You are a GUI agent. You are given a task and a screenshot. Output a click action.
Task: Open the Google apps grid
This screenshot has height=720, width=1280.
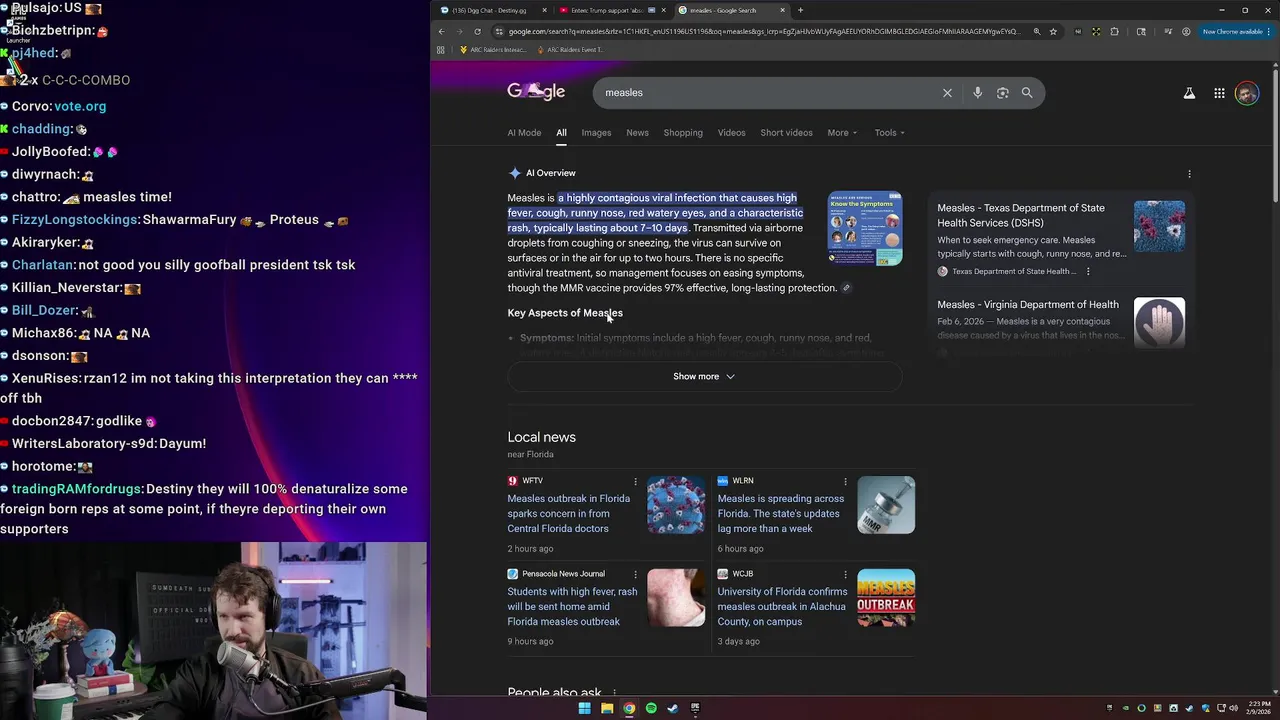pyautogui.click(x=1219, y=93)
